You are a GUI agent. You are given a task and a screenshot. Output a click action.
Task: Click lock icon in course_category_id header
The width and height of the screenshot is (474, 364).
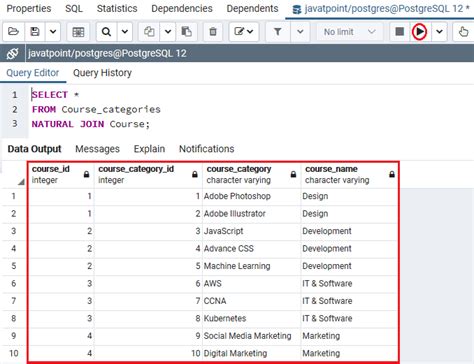pyautogui.click(x=195, y=174)
